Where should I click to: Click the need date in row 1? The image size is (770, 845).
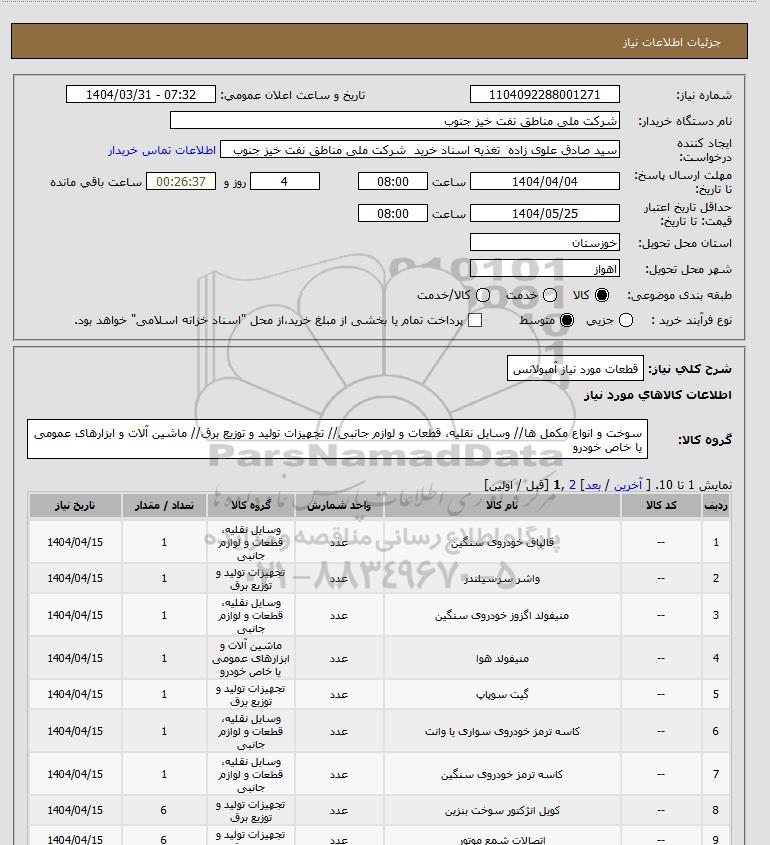[75, 543]
